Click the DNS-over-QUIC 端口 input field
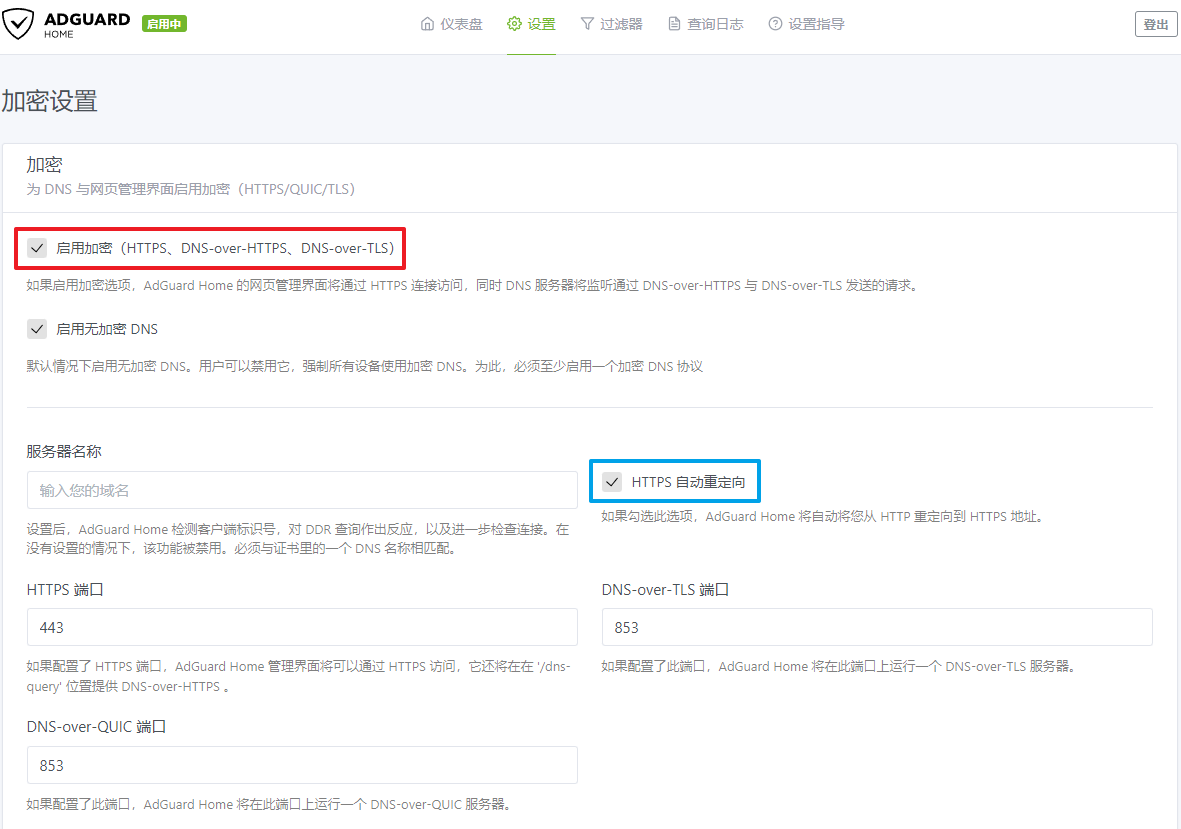Image resolution: width=1181 pixels, height=829 pixels. pyautogui.click(x=302, y=765)
